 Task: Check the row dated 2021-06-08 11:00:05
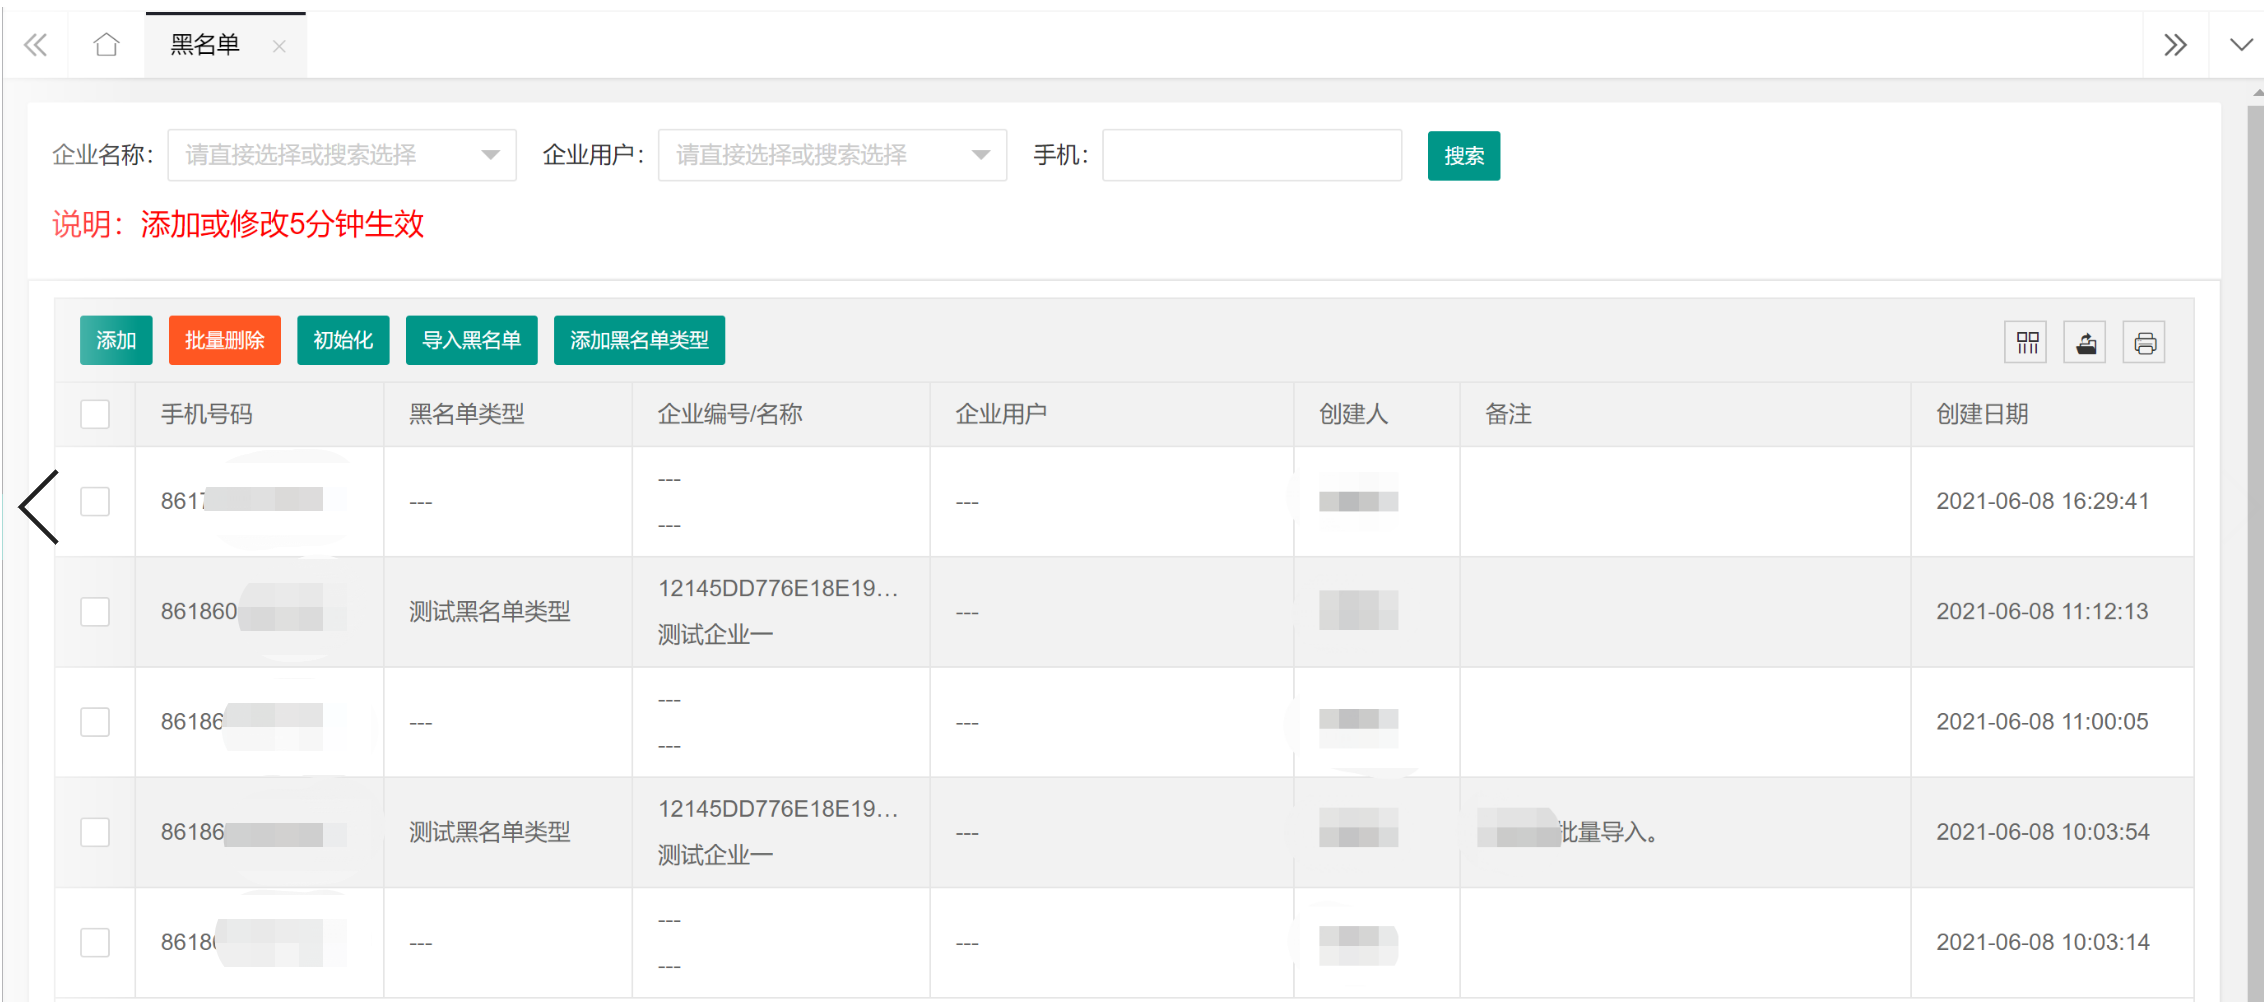click(95, 721)
